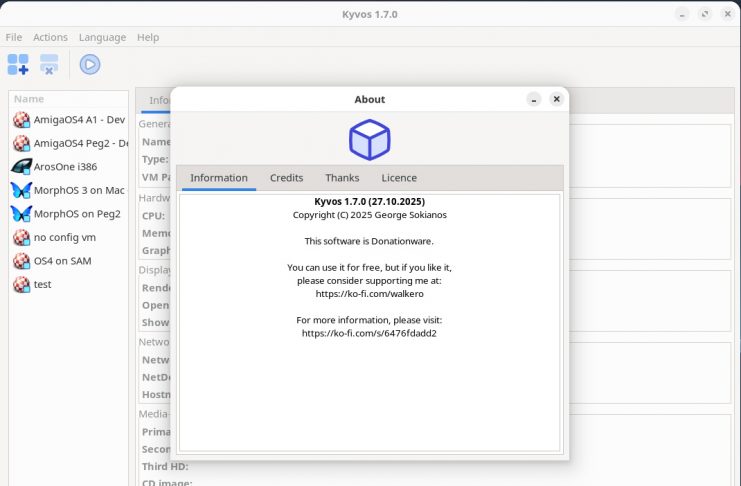Switch to the Licence tab

coord(399,178)
